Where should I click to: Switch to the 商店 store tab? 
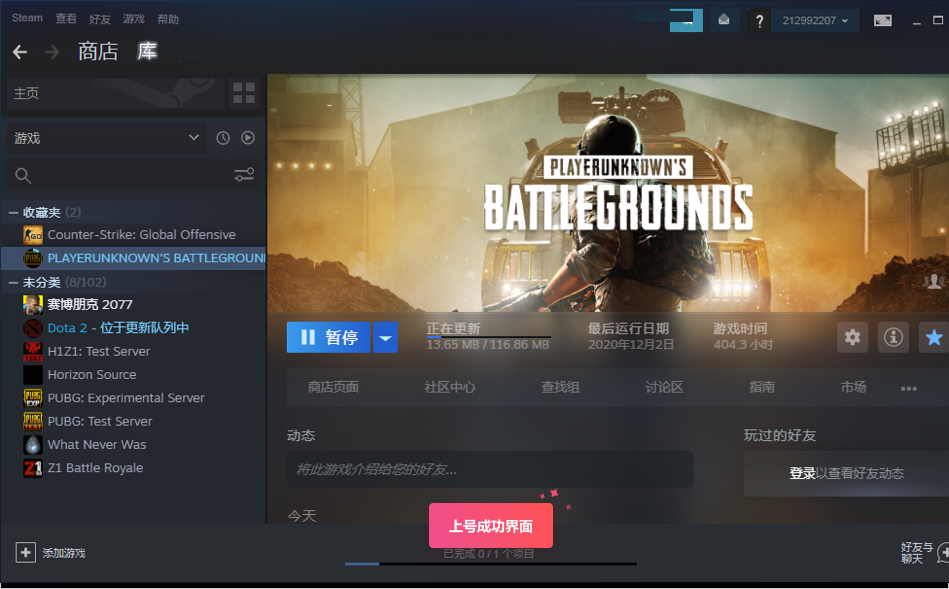[98, 52]
